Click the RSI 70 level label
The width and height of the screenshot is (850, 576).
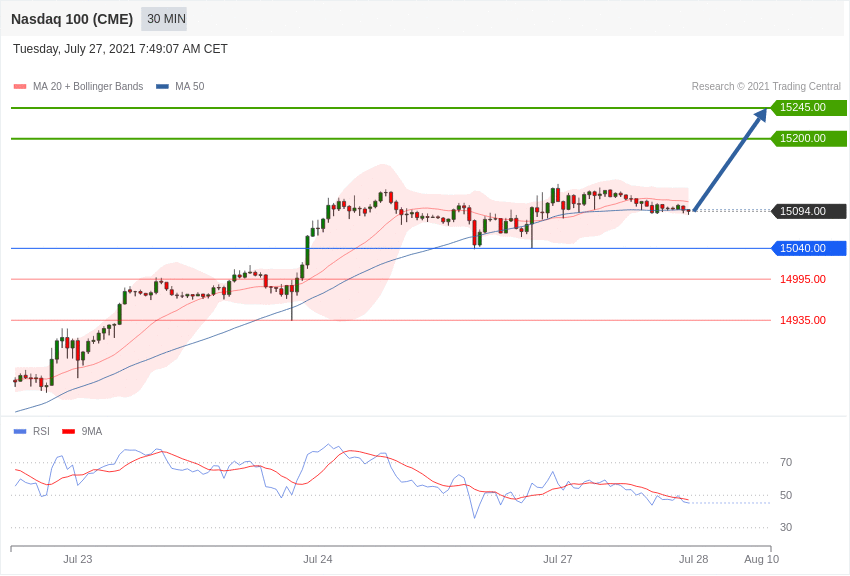[x=786, y=462]
